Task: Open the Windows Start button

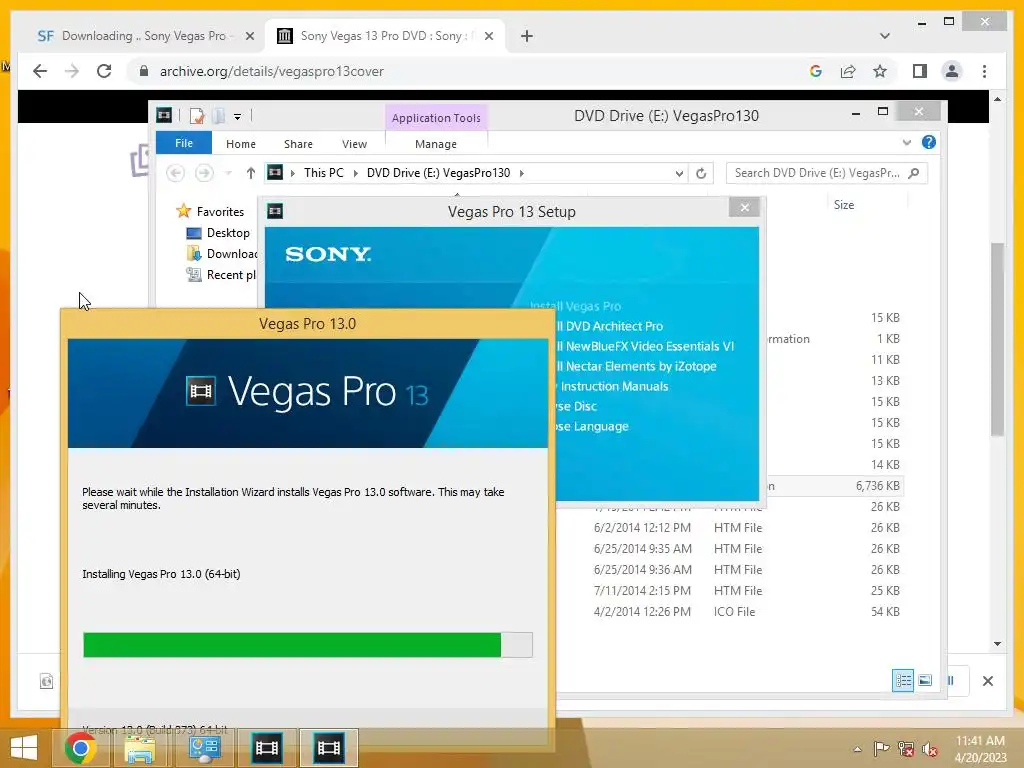Action: [25, 748]
